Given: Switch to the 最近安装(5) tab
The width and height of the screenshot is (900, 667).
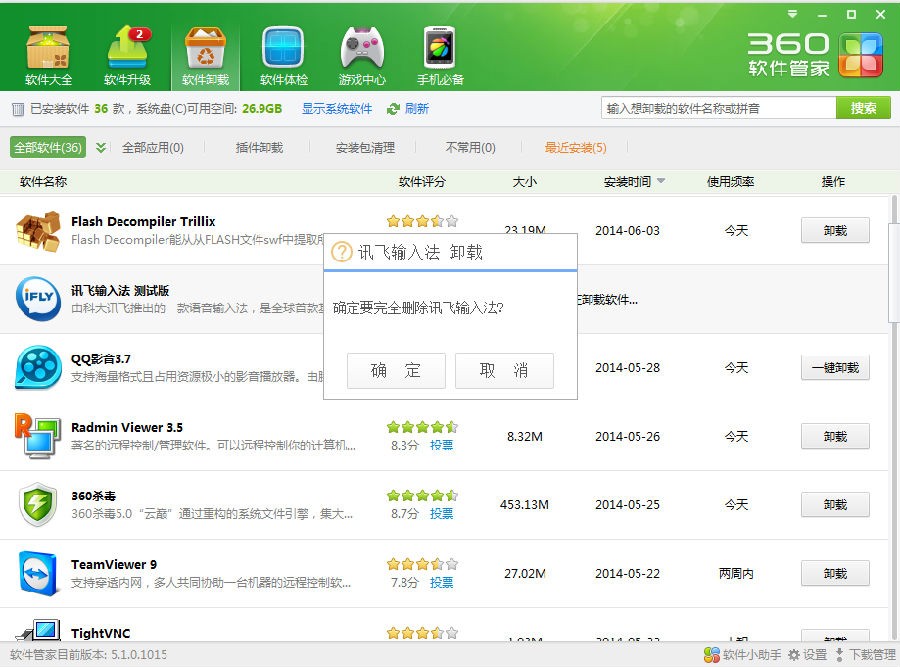Looking at the screenshot, I should click(577, 147).
